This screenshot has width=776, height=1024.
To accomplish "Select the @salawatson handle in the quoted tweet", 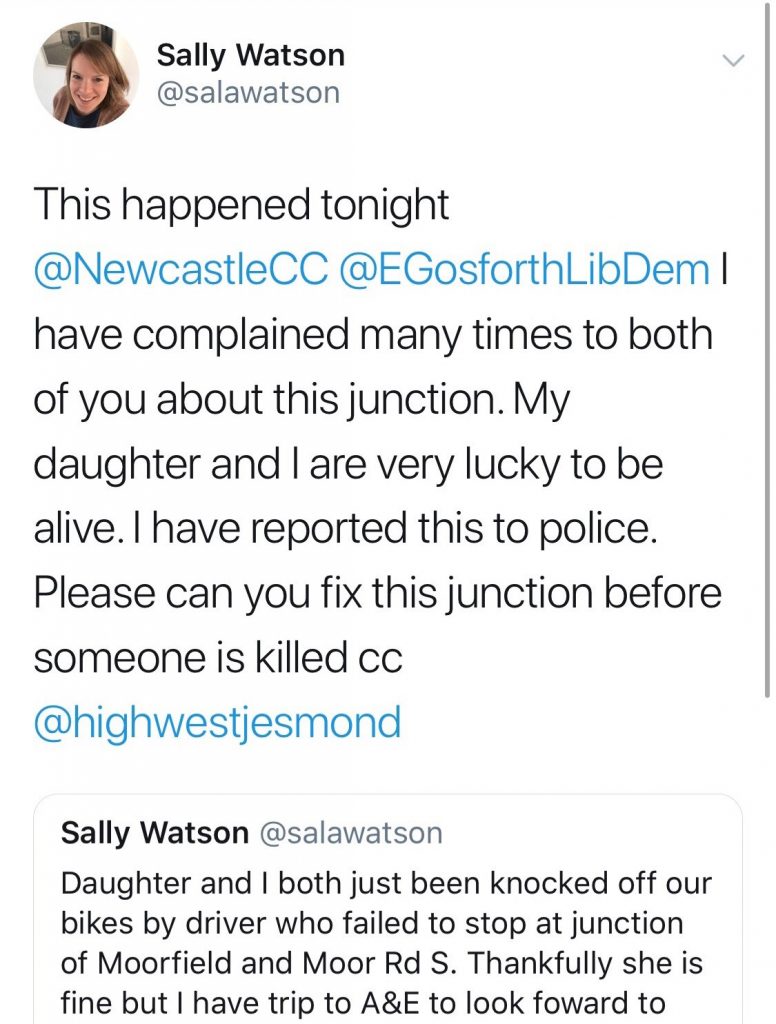I will (x=350, y=833).
